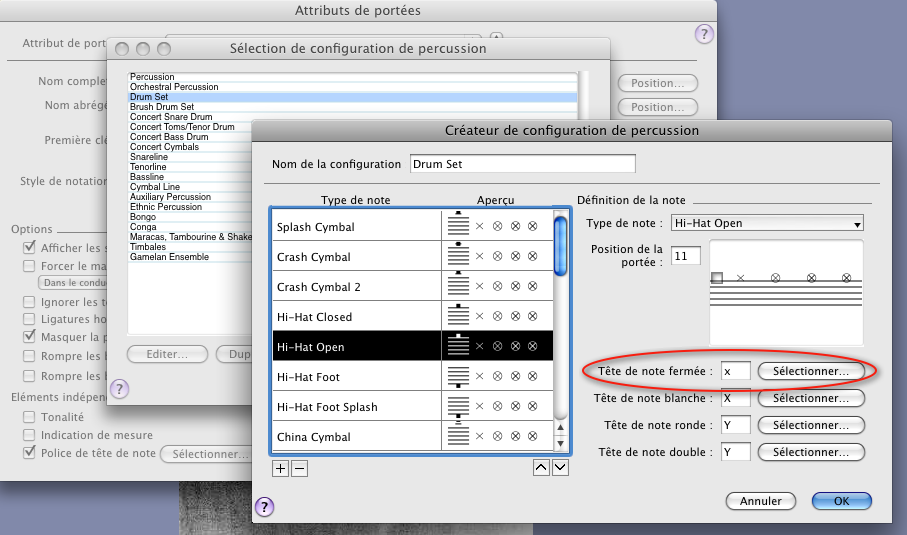
Task: Enable Indication de mesure checkbox
Action: click(x=31, y=435)
